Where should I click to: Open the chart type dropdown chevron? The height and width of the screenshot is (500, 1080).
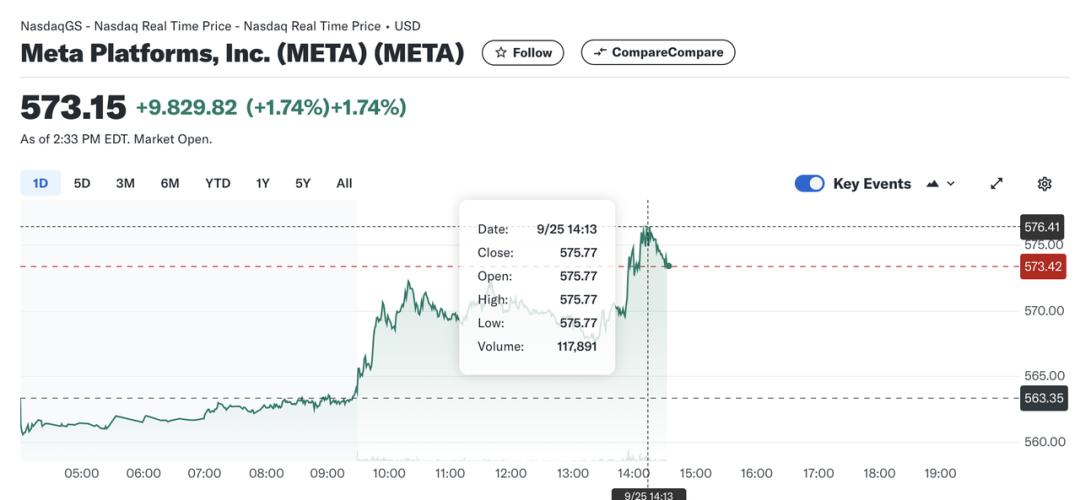point(951,184)
